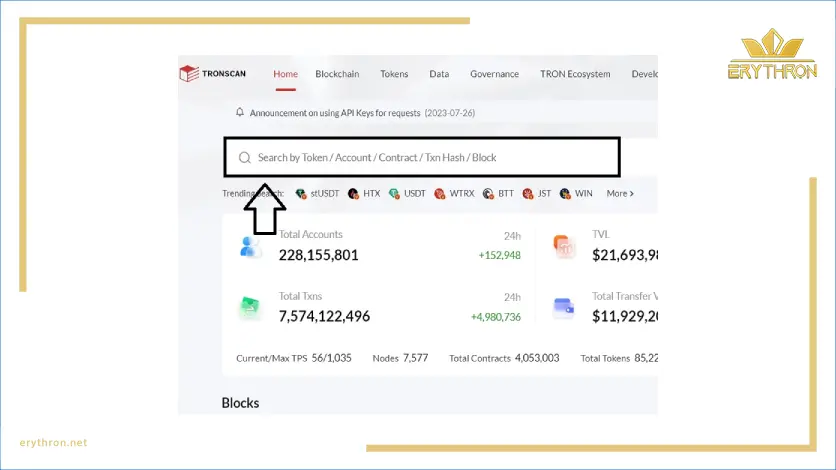Open the Blockchain menu
The image size is (836, 470).
(x=337, y=74)
